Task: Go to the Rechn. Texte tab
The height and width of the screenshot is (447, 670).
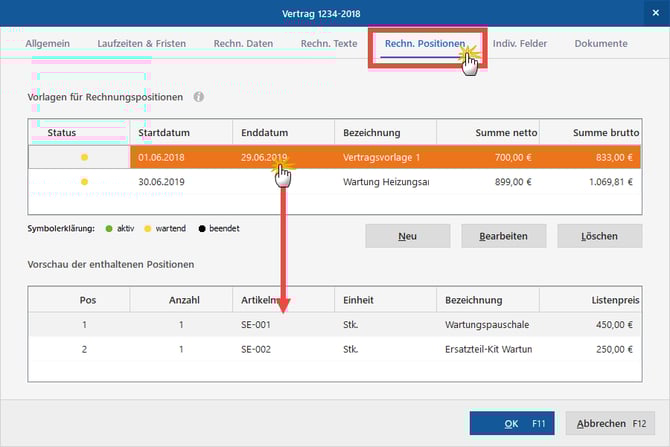Action: tap(329, 44)
